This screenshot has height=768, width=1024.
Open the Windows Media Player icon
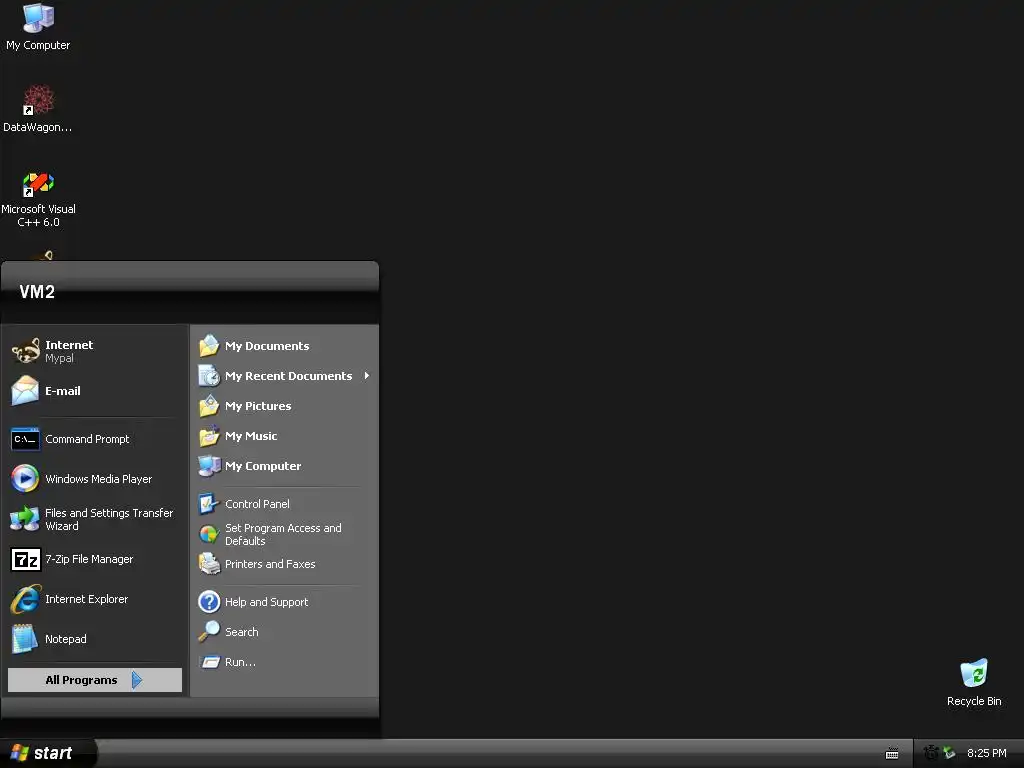point(25,479)
